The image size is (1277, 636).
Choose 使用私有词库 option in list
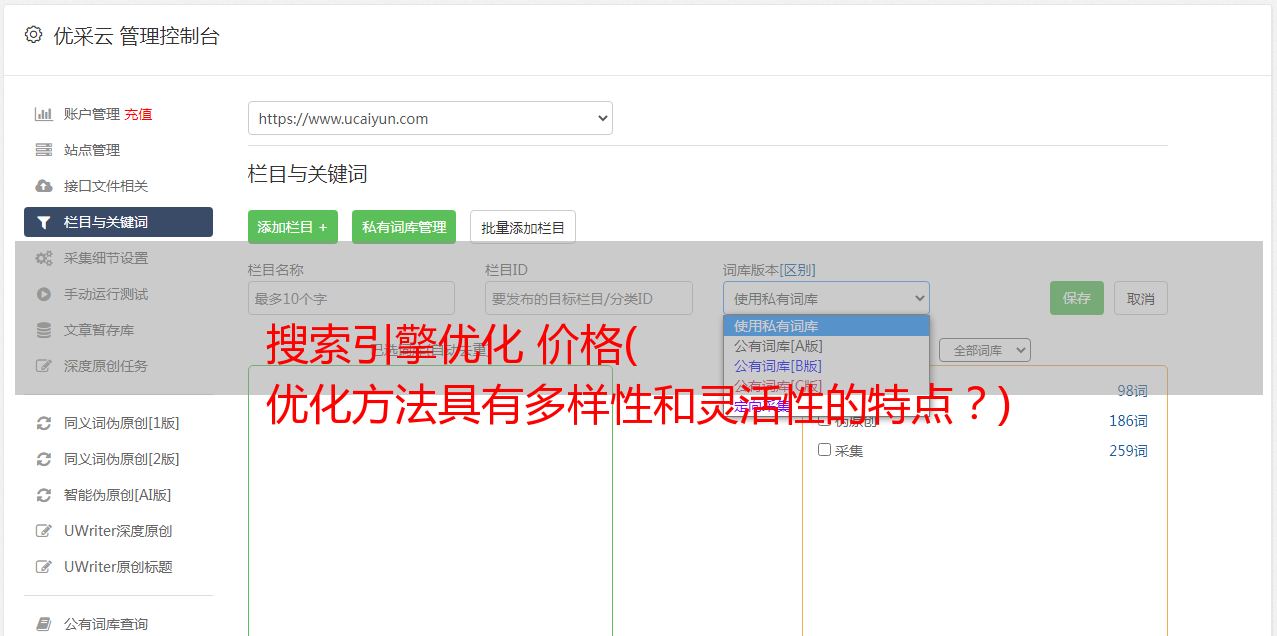click(826, 326)
